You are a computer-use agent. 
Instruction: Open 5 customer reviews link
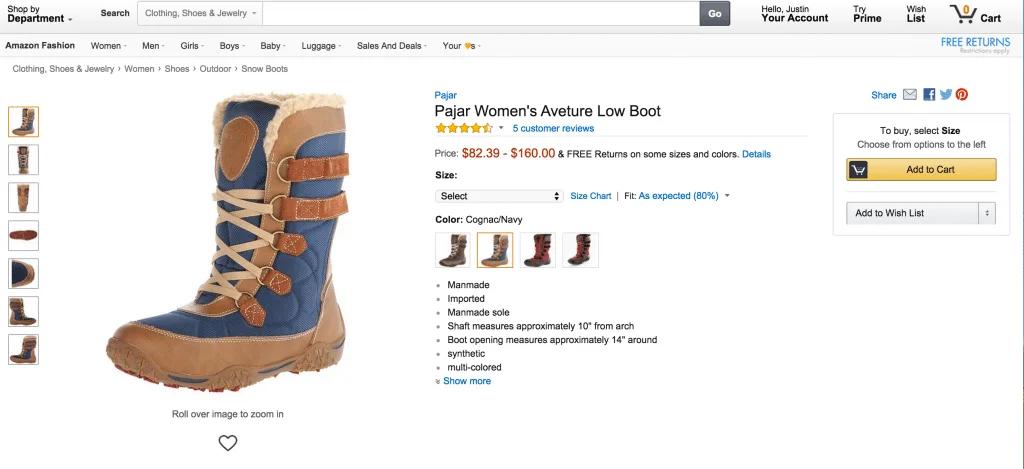553,128
